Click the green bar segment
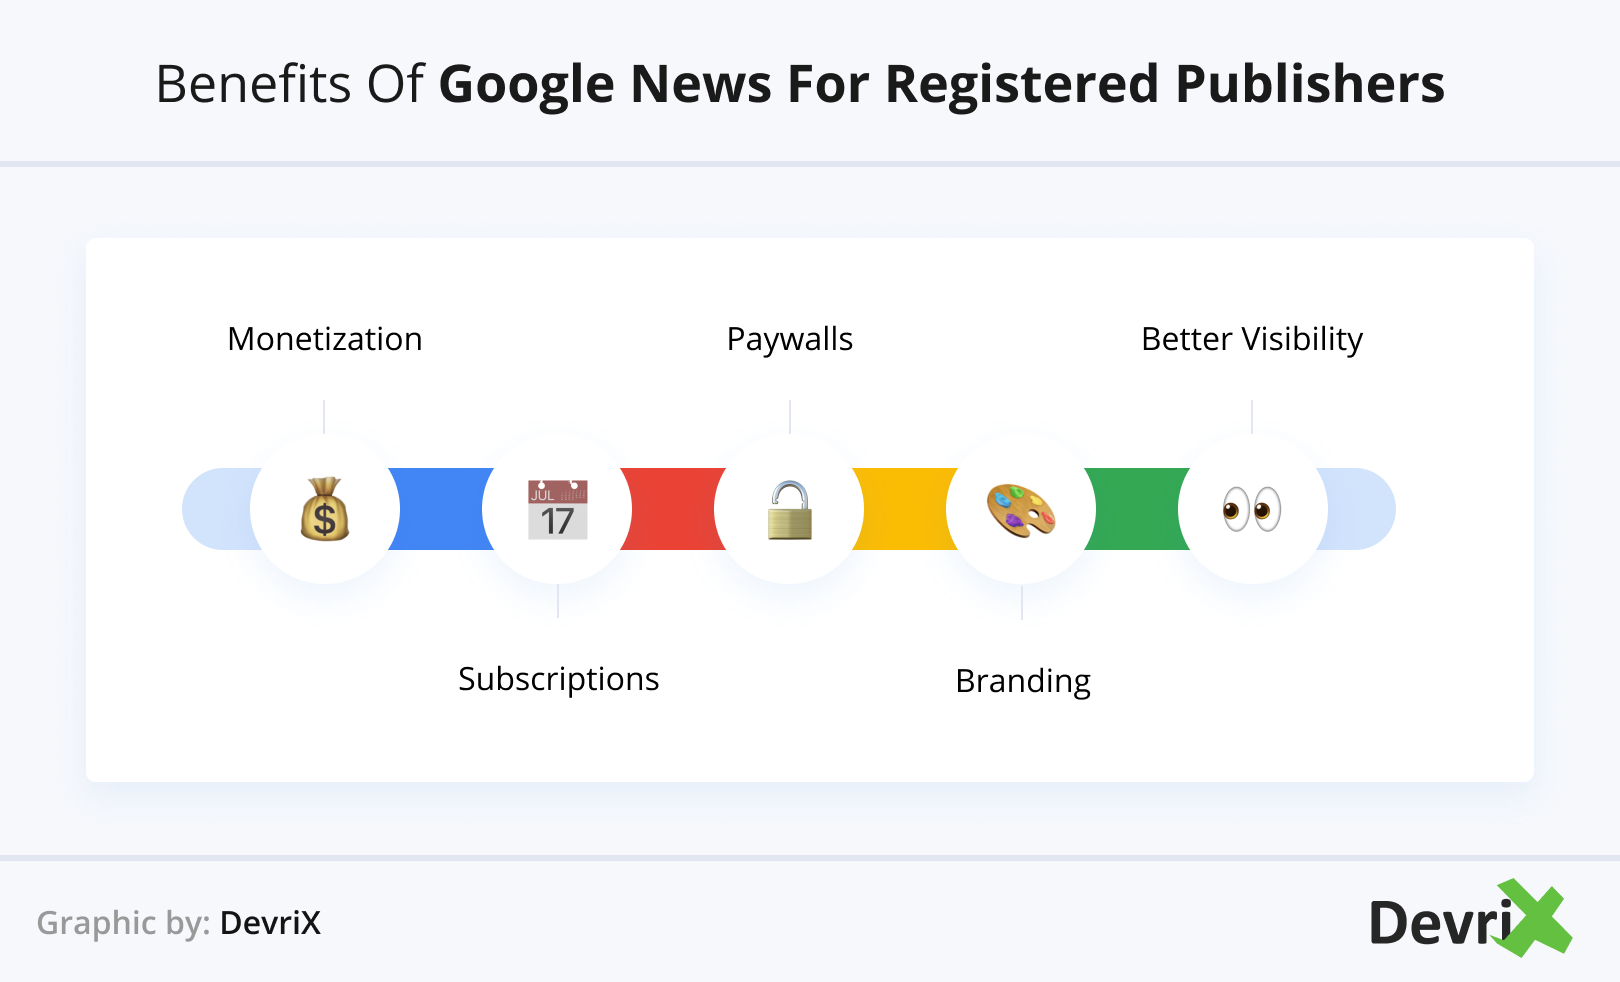Screen dimensions: 1620x982 pyautogui.click(x=1137, y=509)
